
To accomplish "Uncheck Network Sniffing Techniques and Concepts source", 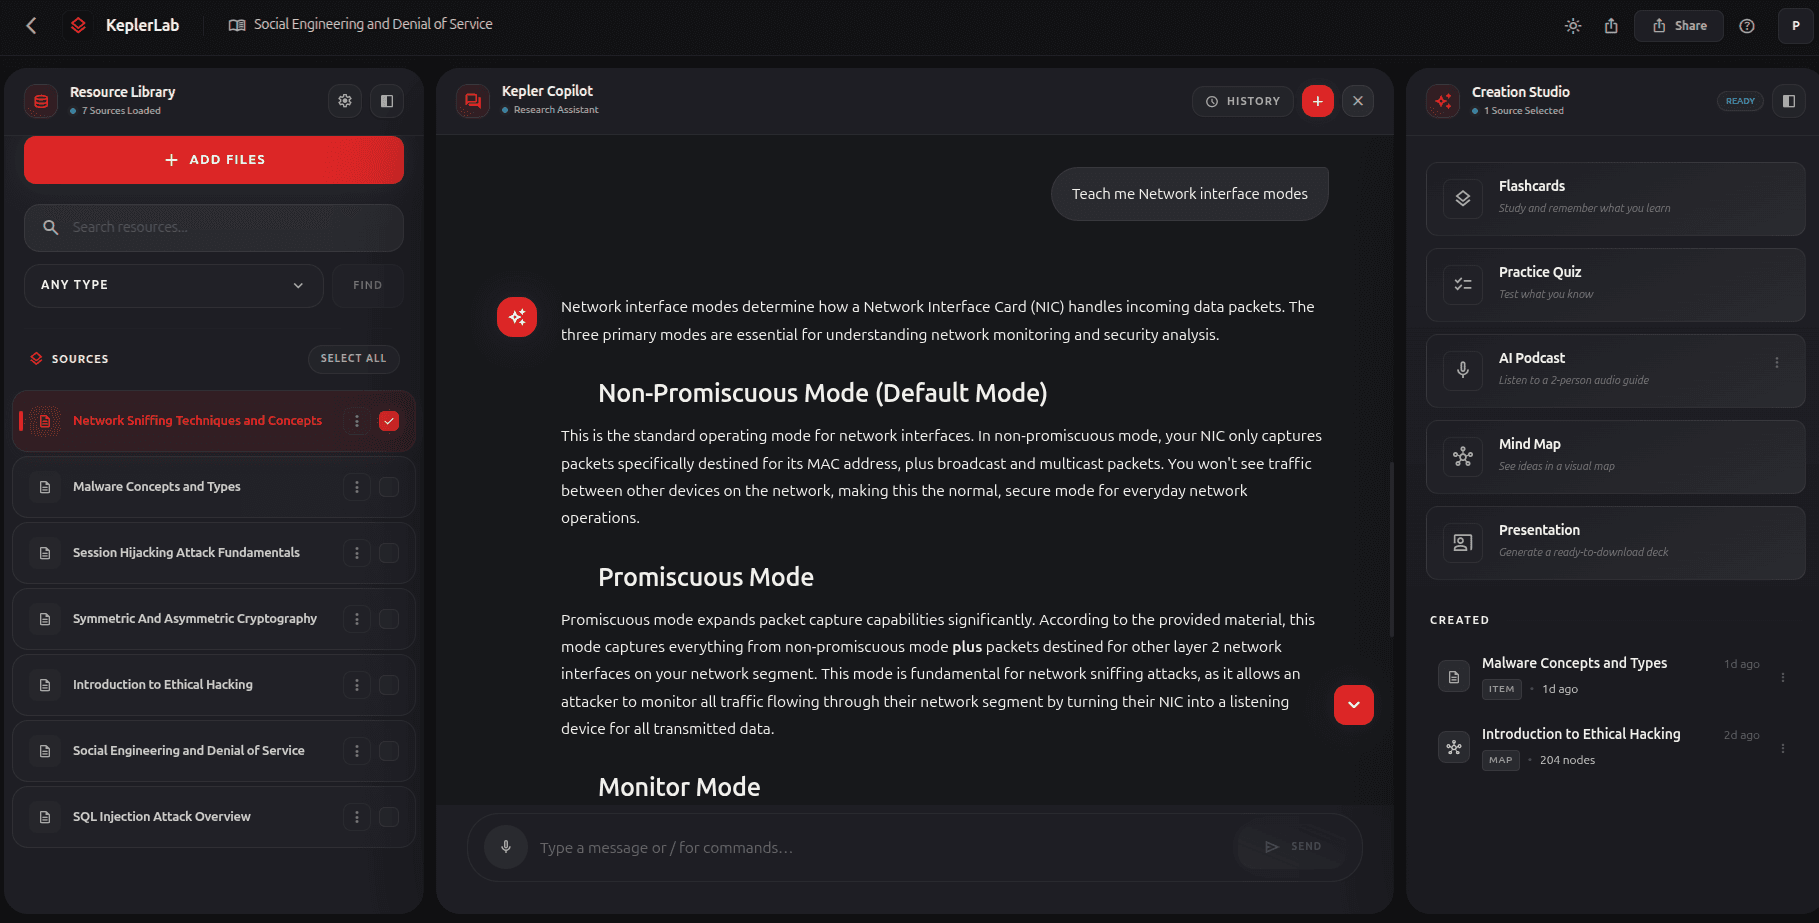I will [389, 421].
